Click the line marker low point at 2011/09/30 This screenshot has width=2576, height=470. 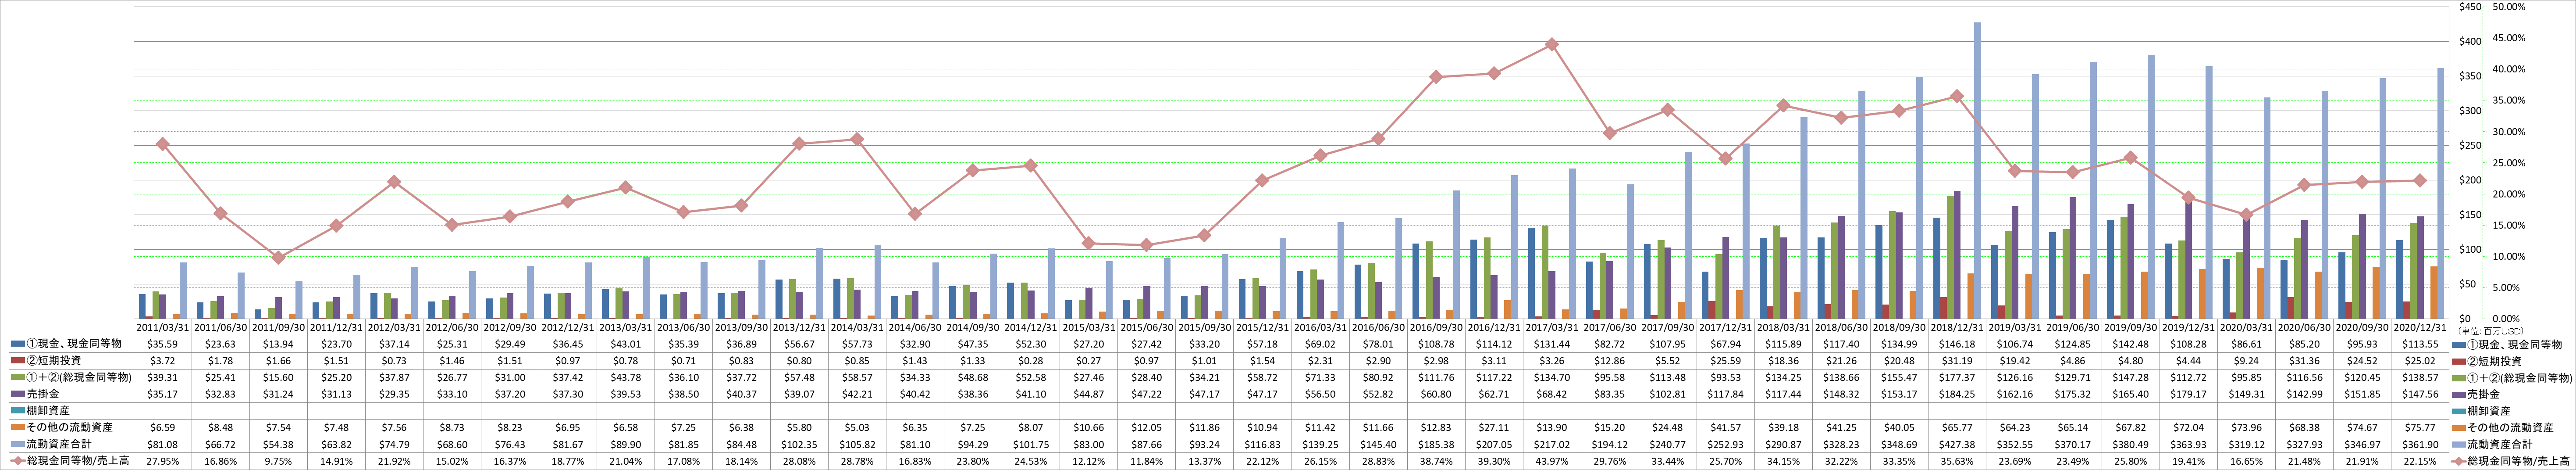pyautogui.click(x=279, y=258)
